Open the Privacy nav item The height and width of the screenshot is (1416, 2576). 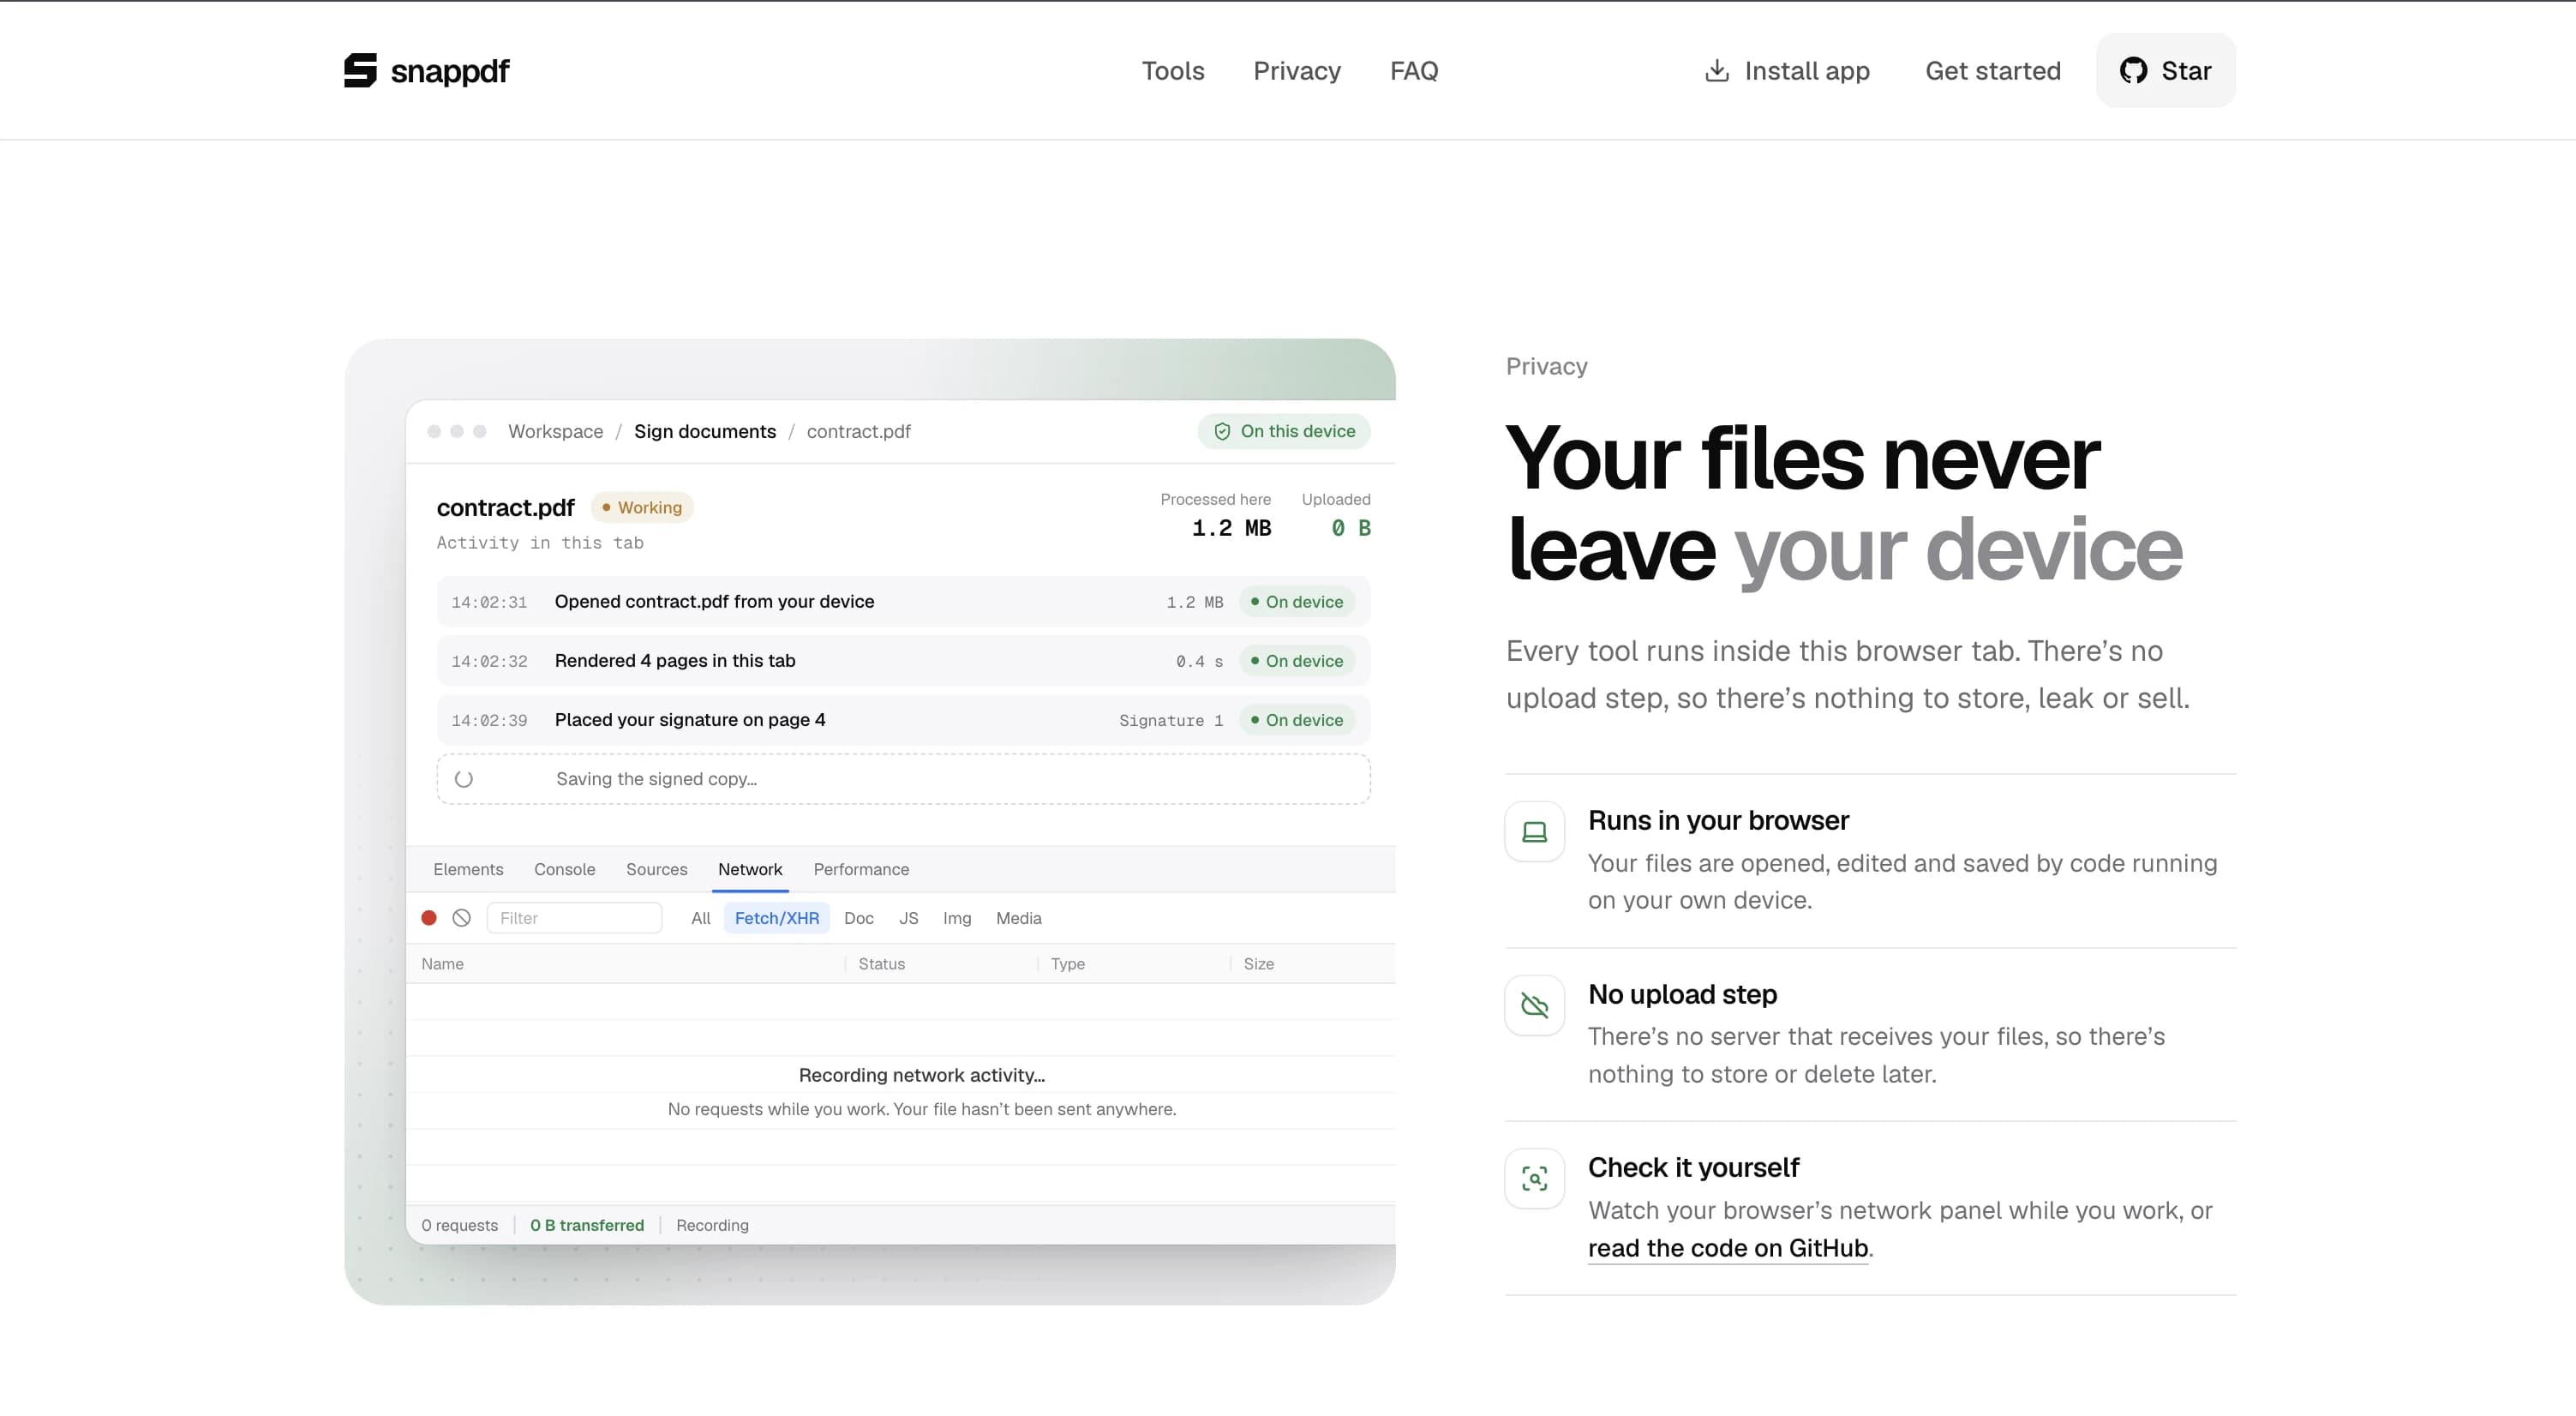[1297, 70]
